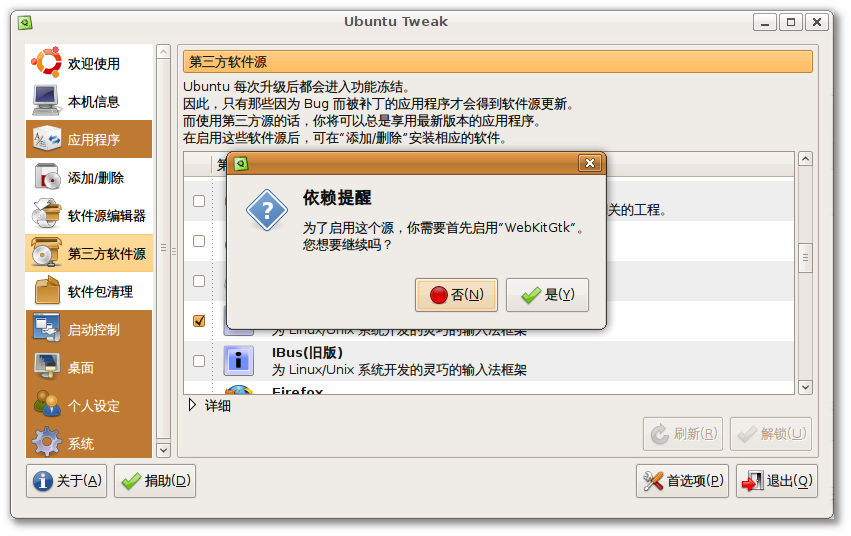The width and height of the screenshot is (851, 536).
Task: Expand the 详细 details section
Action: pyautogui.click(x=192, y=405)
